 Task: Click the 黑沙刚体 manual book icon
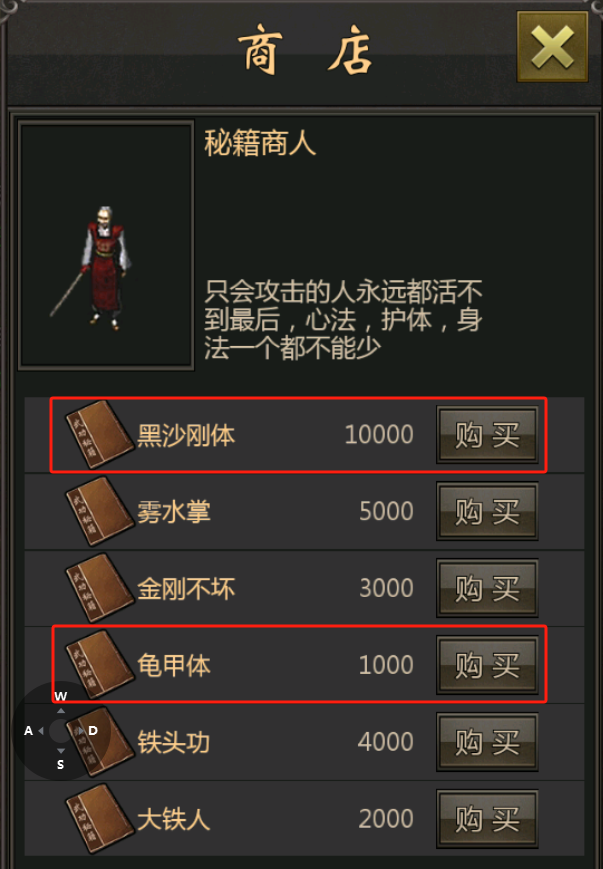(x=100, y=435)
